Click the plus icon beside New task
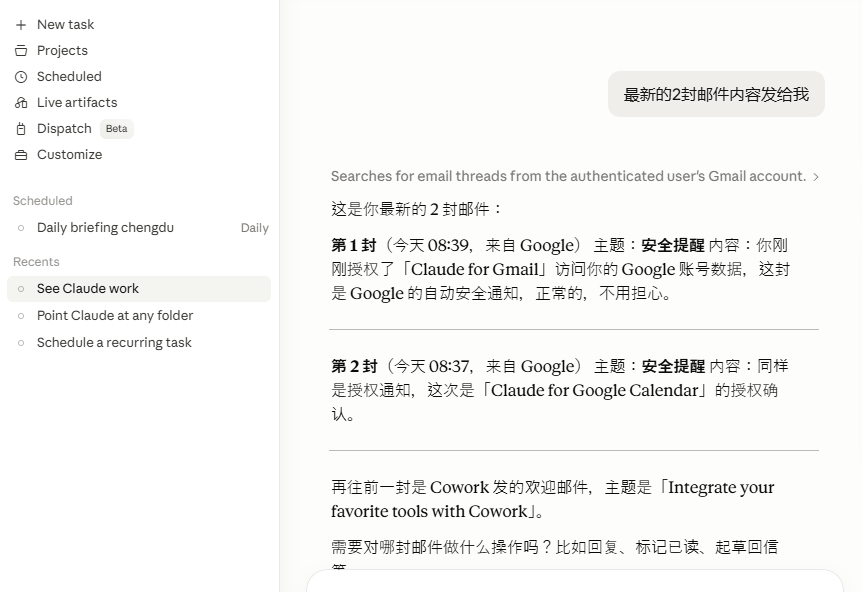 tap(21, 25)
